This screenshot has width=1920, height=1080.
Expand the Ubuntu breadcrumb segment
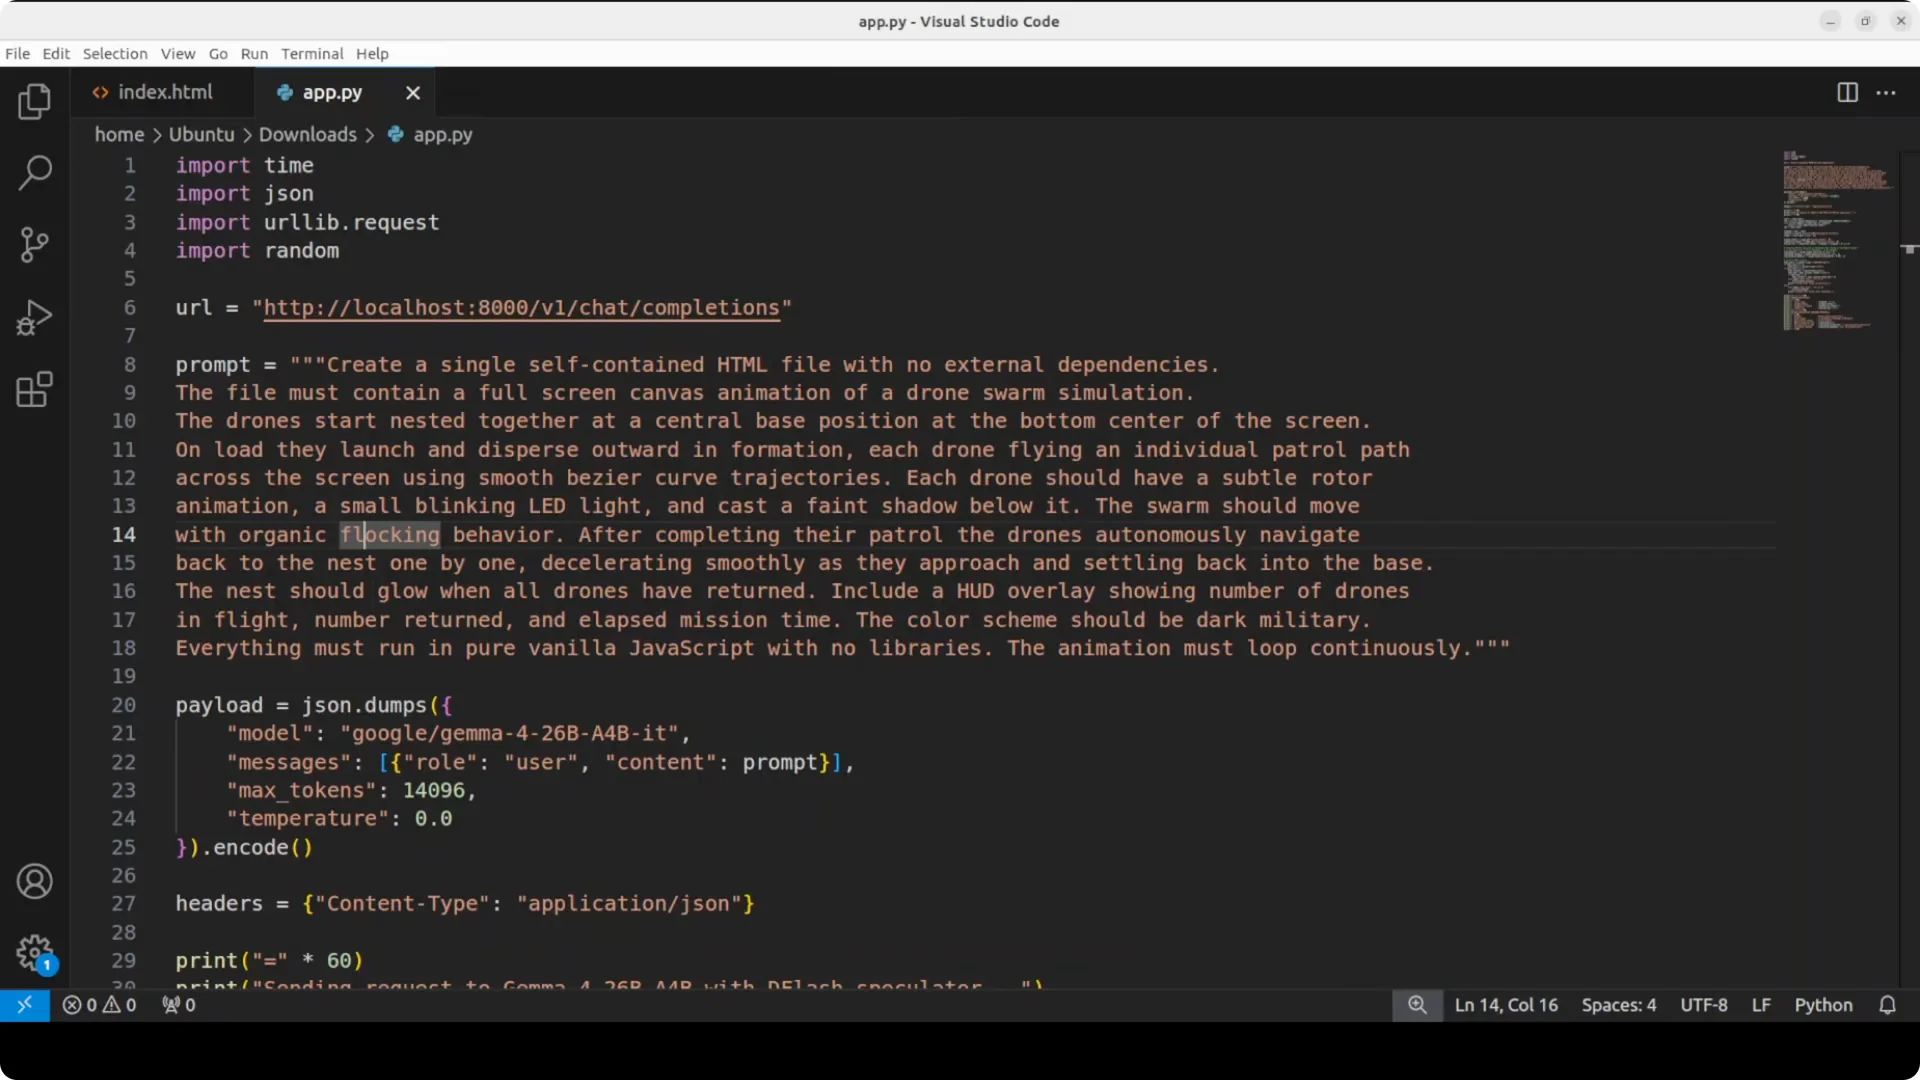(x=201, y=134)
